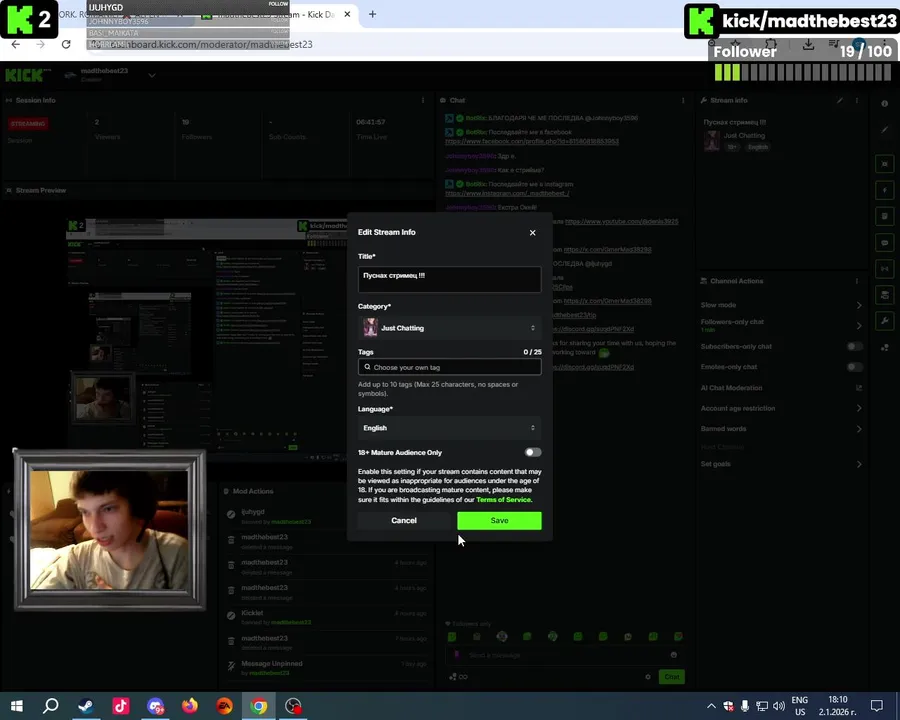The width and height of the screenshot is (900, 720).
Task: Click the chat bubble sidebar icon
Action: (x=885, y=243)
